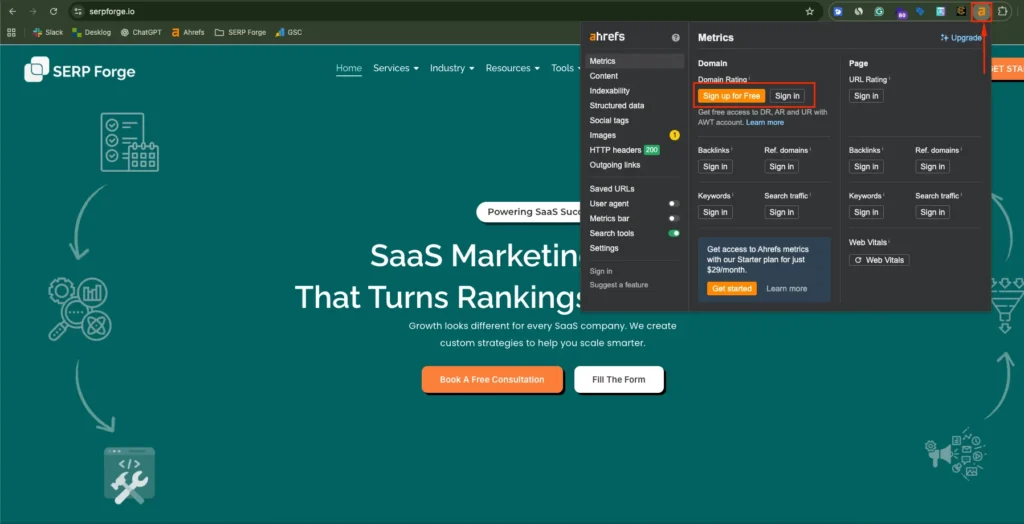Open the GSC bookmark
1024x524 pixels.
pos(289,32)
